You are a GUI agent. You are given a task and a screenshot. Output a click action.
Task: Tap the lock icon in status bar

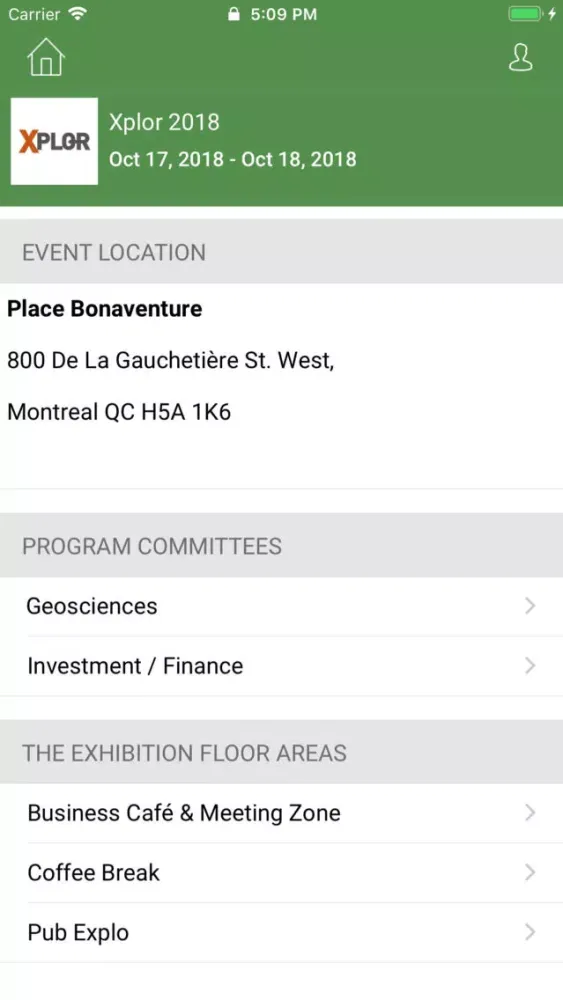click(234, 14)
